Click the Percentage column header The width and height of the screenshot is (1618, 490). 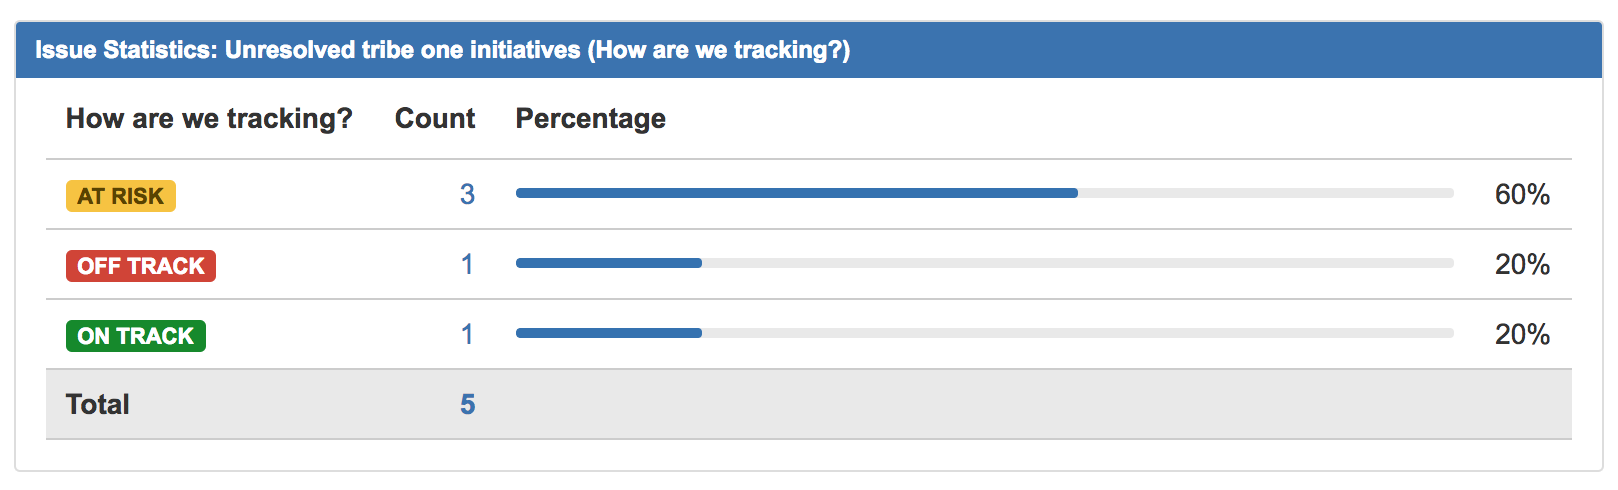(590, 119)
